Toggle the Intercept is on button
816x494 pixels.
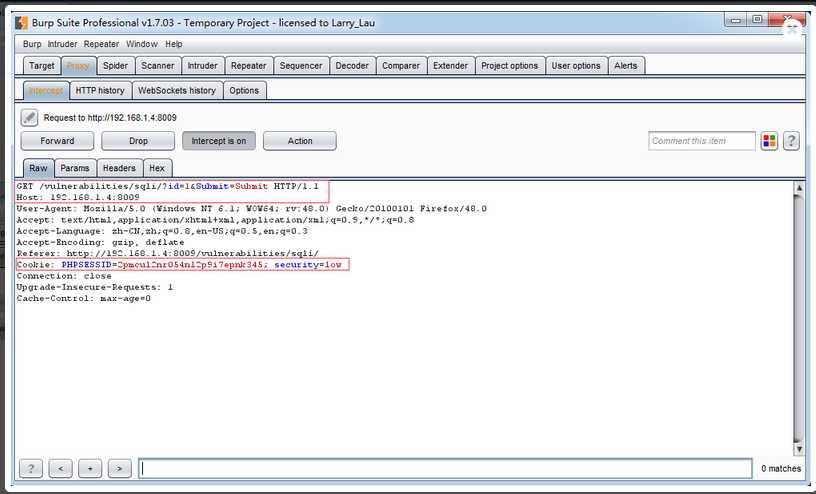click(x=219, y=141)
